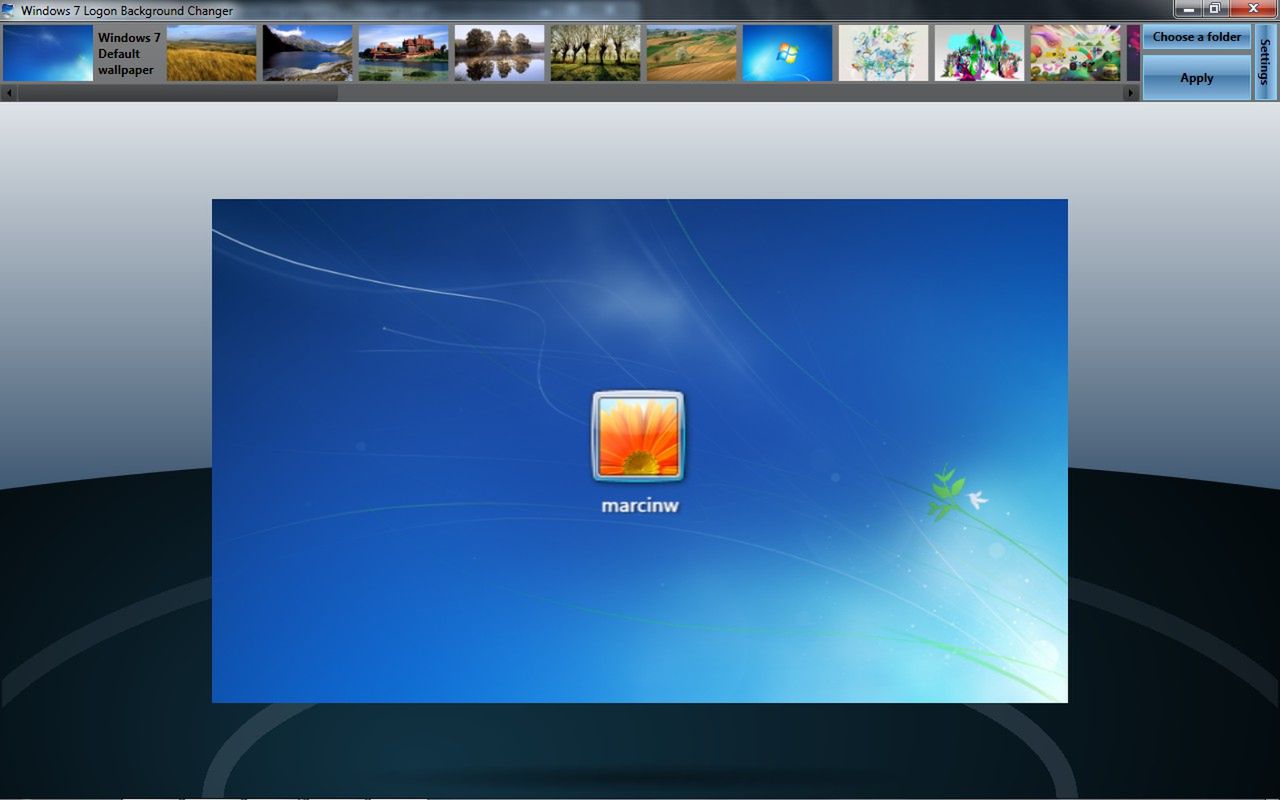The height and width of the screenshot is (800, 1280).
Task: Choose the blue Windows logo wallpaper thumbnail
Action: (787, 53)
